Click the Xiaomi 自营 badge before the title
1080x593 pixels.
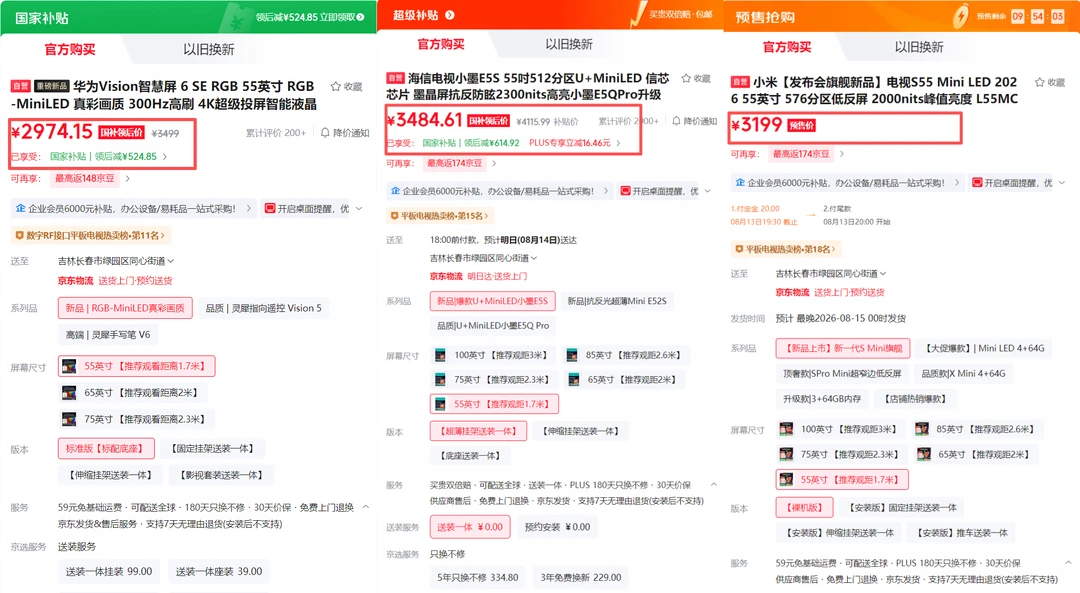click(740, 82)
